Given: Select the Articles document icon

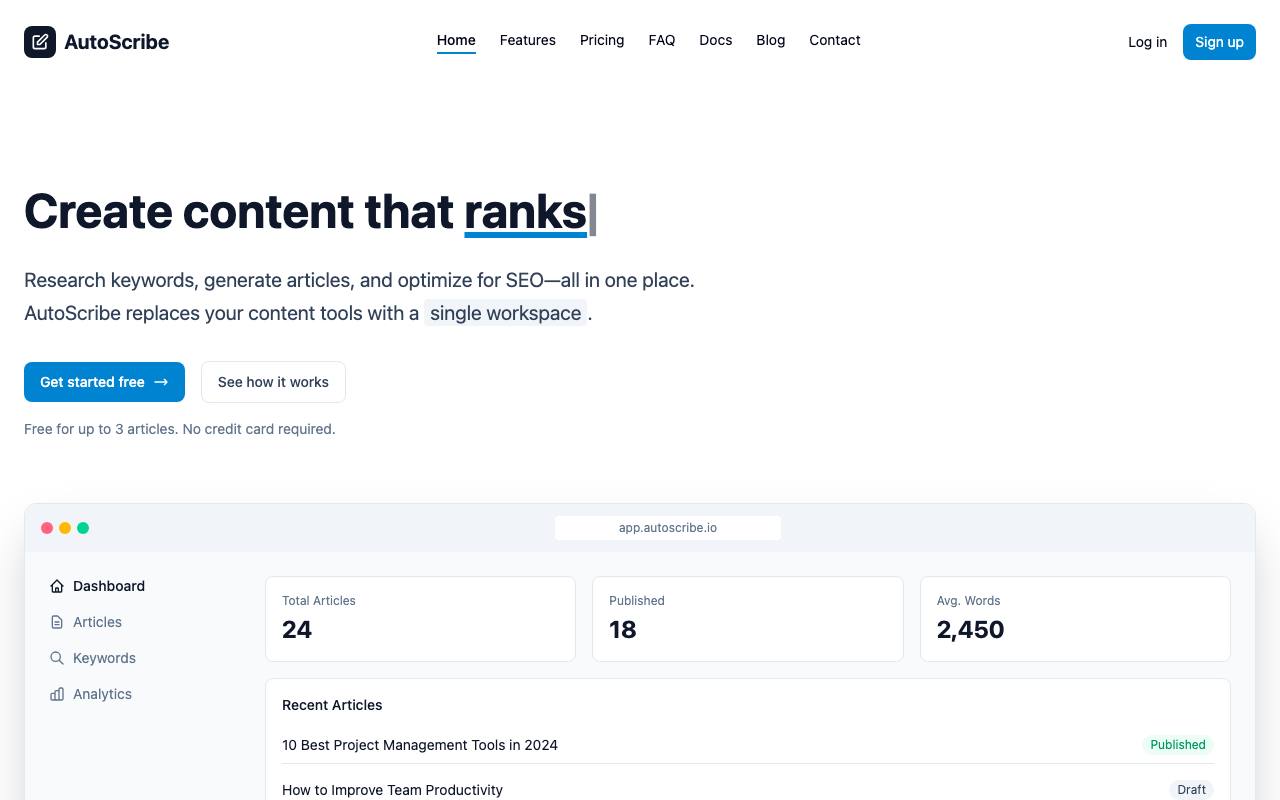Looking at the screenshot, I should coord(57,622).
